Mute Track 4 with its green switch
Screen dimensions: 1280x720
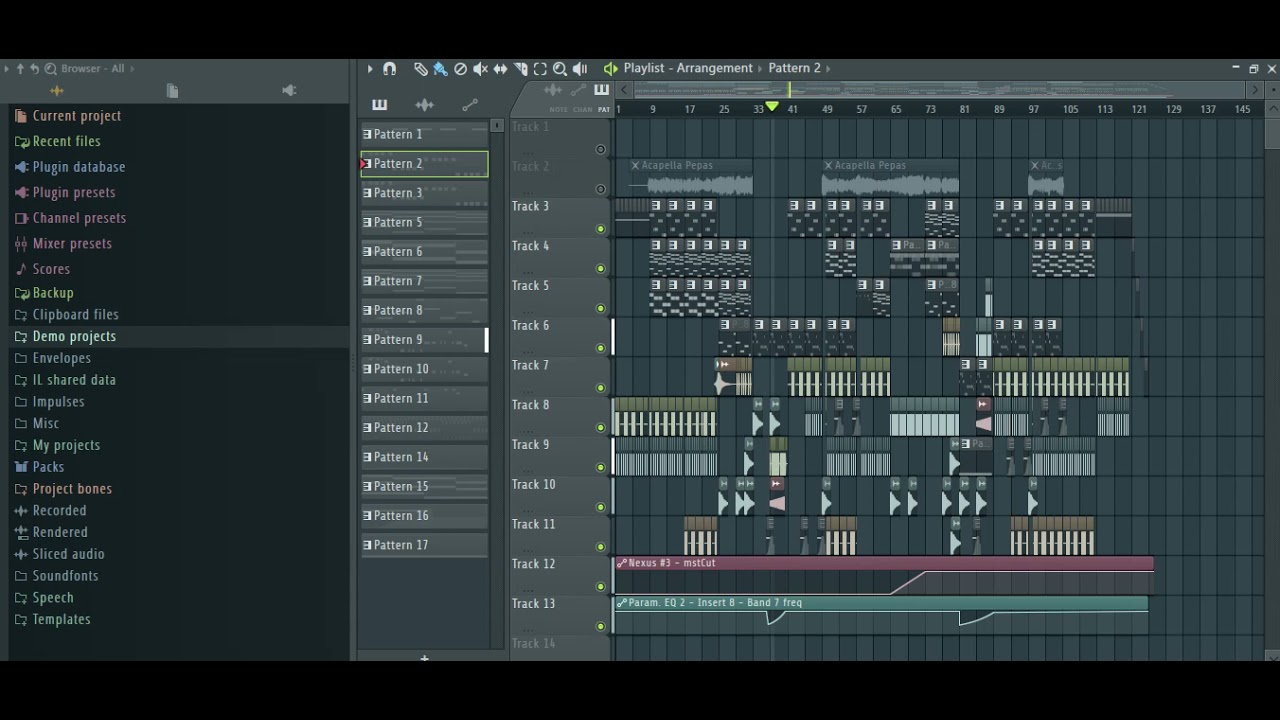601,269
